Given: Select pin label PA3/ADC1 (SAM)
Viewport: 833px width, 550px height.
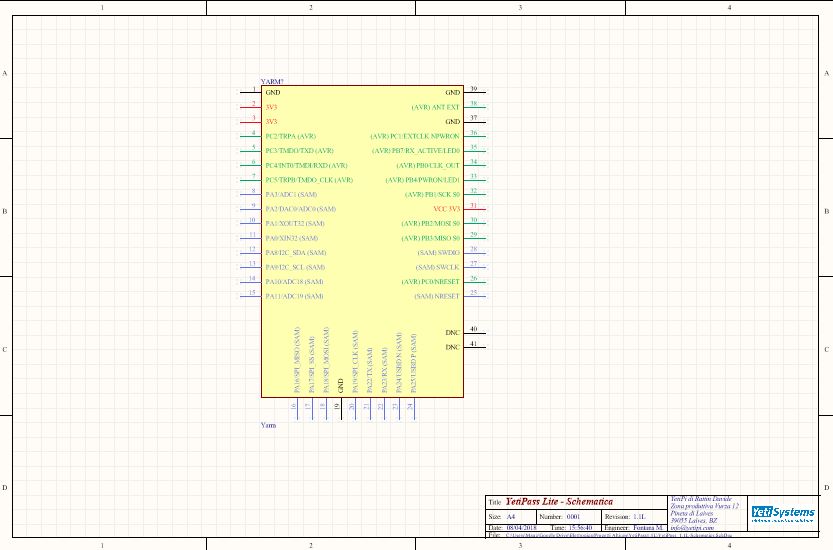Looking at the screenshot, I should point(291,194).
